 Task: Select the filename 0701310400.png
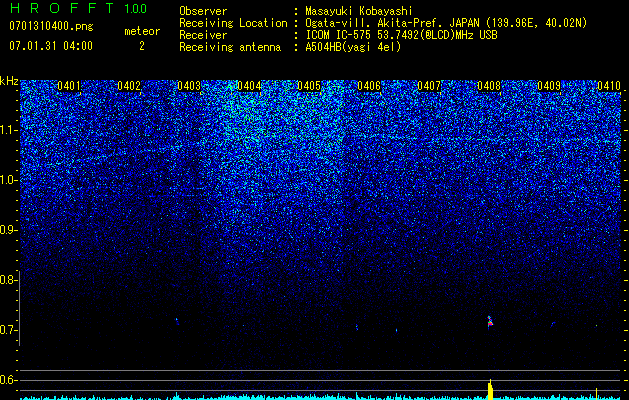tap(51, 26)
